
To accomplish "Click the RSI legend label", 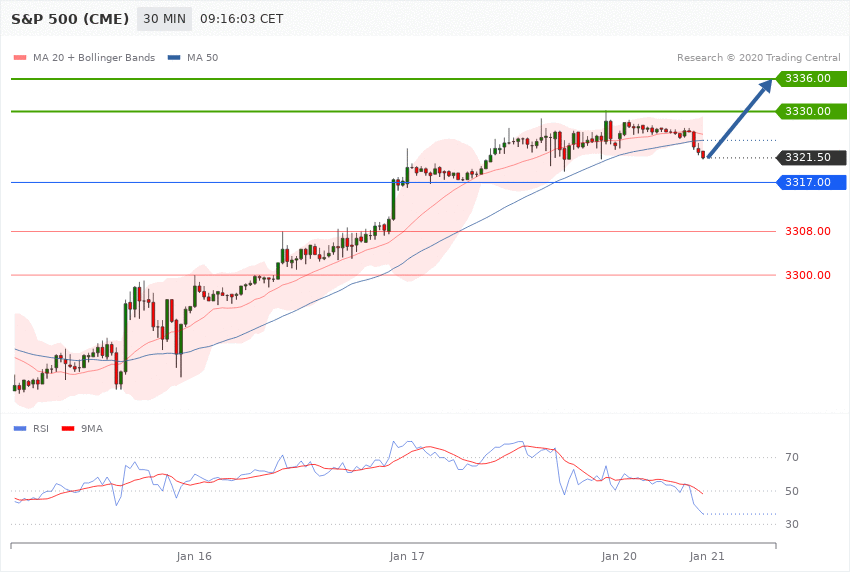I will (x=41, y=429).
